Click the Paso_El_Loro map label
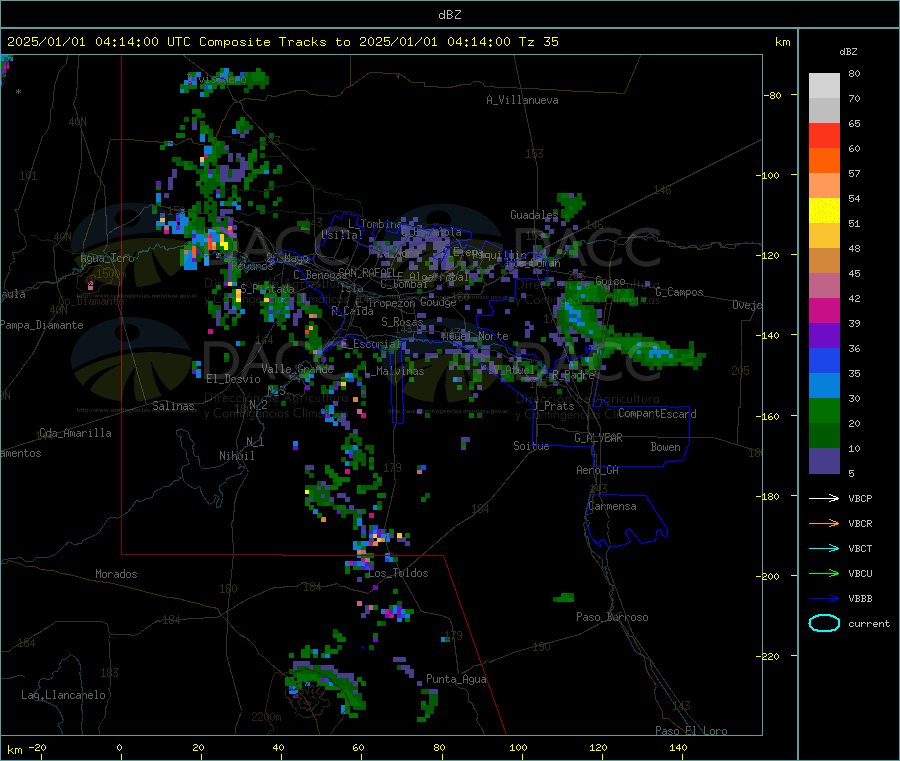 click(691, 731)
